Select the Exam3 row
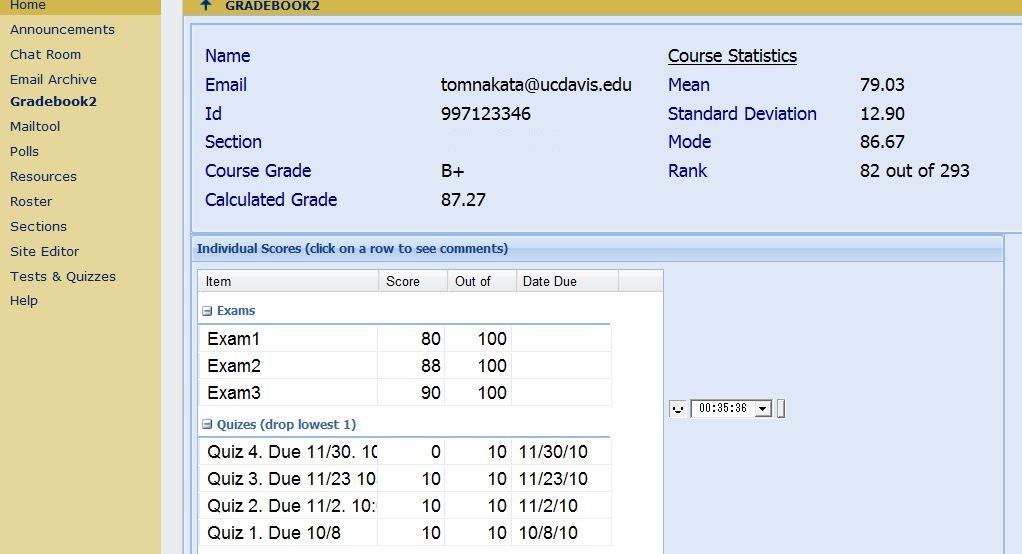Screen dimensions: 1022x554 pos(405,392)
